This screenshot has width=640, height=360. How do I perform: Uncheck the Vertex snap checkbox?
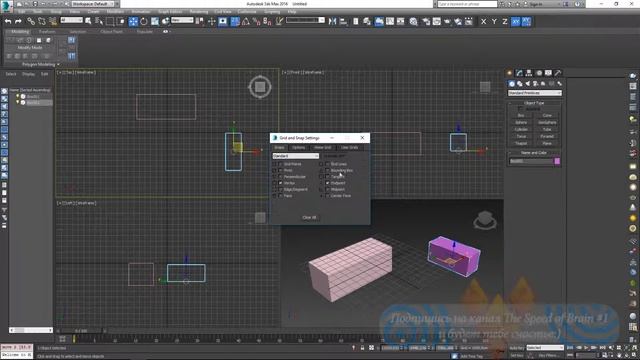280,183
